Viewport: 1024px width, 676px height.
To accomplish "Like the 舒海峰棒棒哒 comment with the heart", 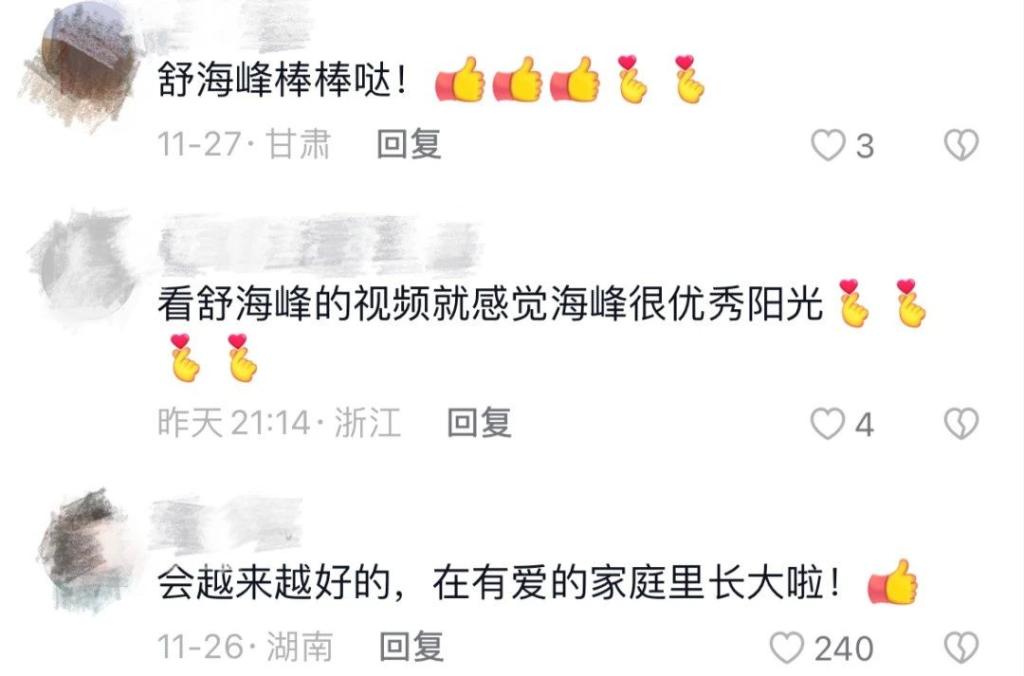I will (828, 145).
